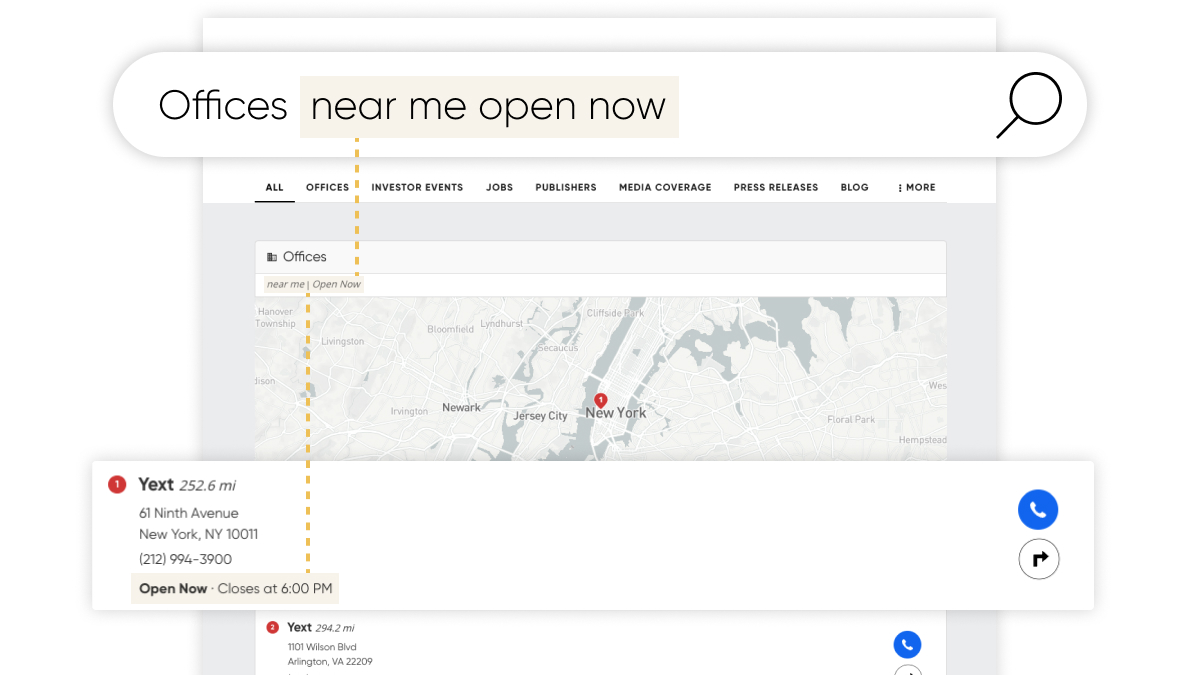Click the Offices building icon in header

272,257
